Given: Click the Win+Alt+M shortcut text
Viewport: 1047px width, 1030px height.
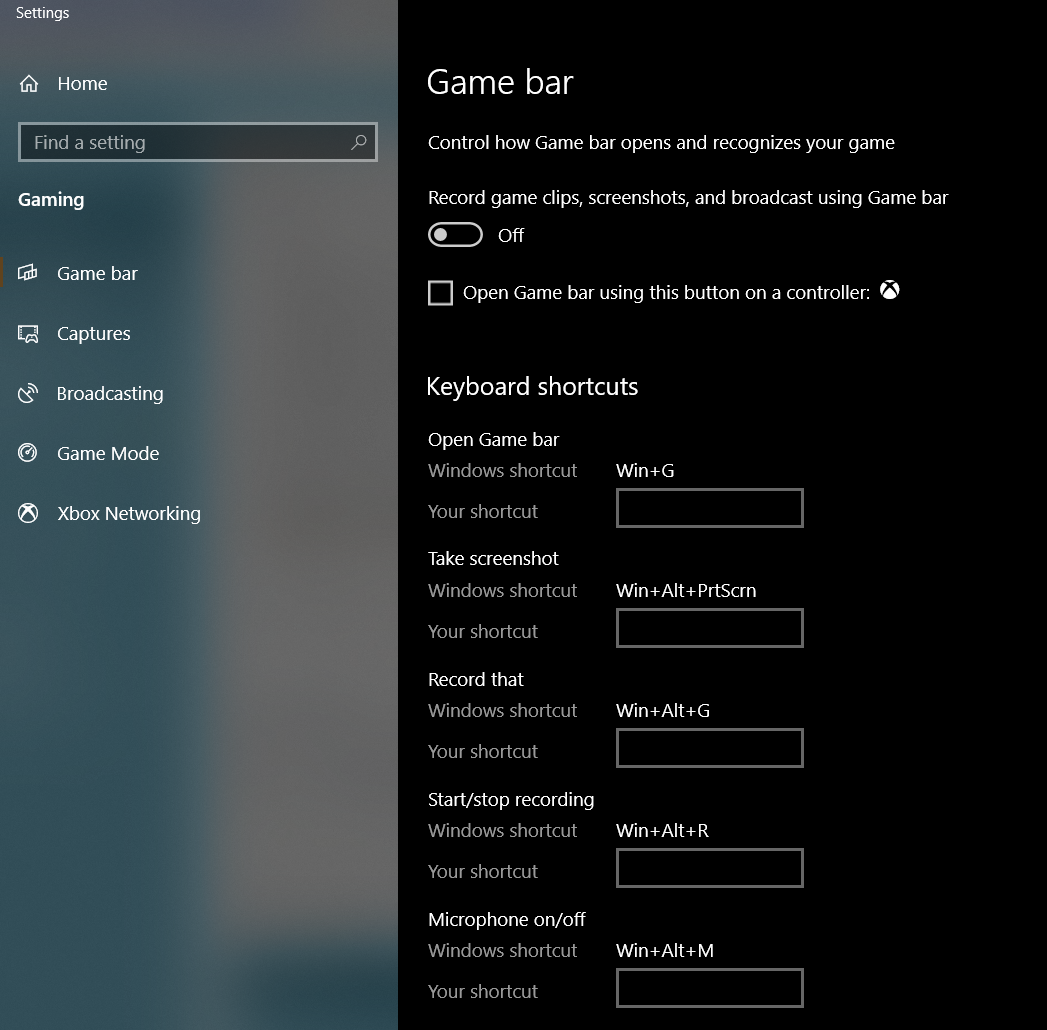Looking at the screenshot, I should point(664,951).
